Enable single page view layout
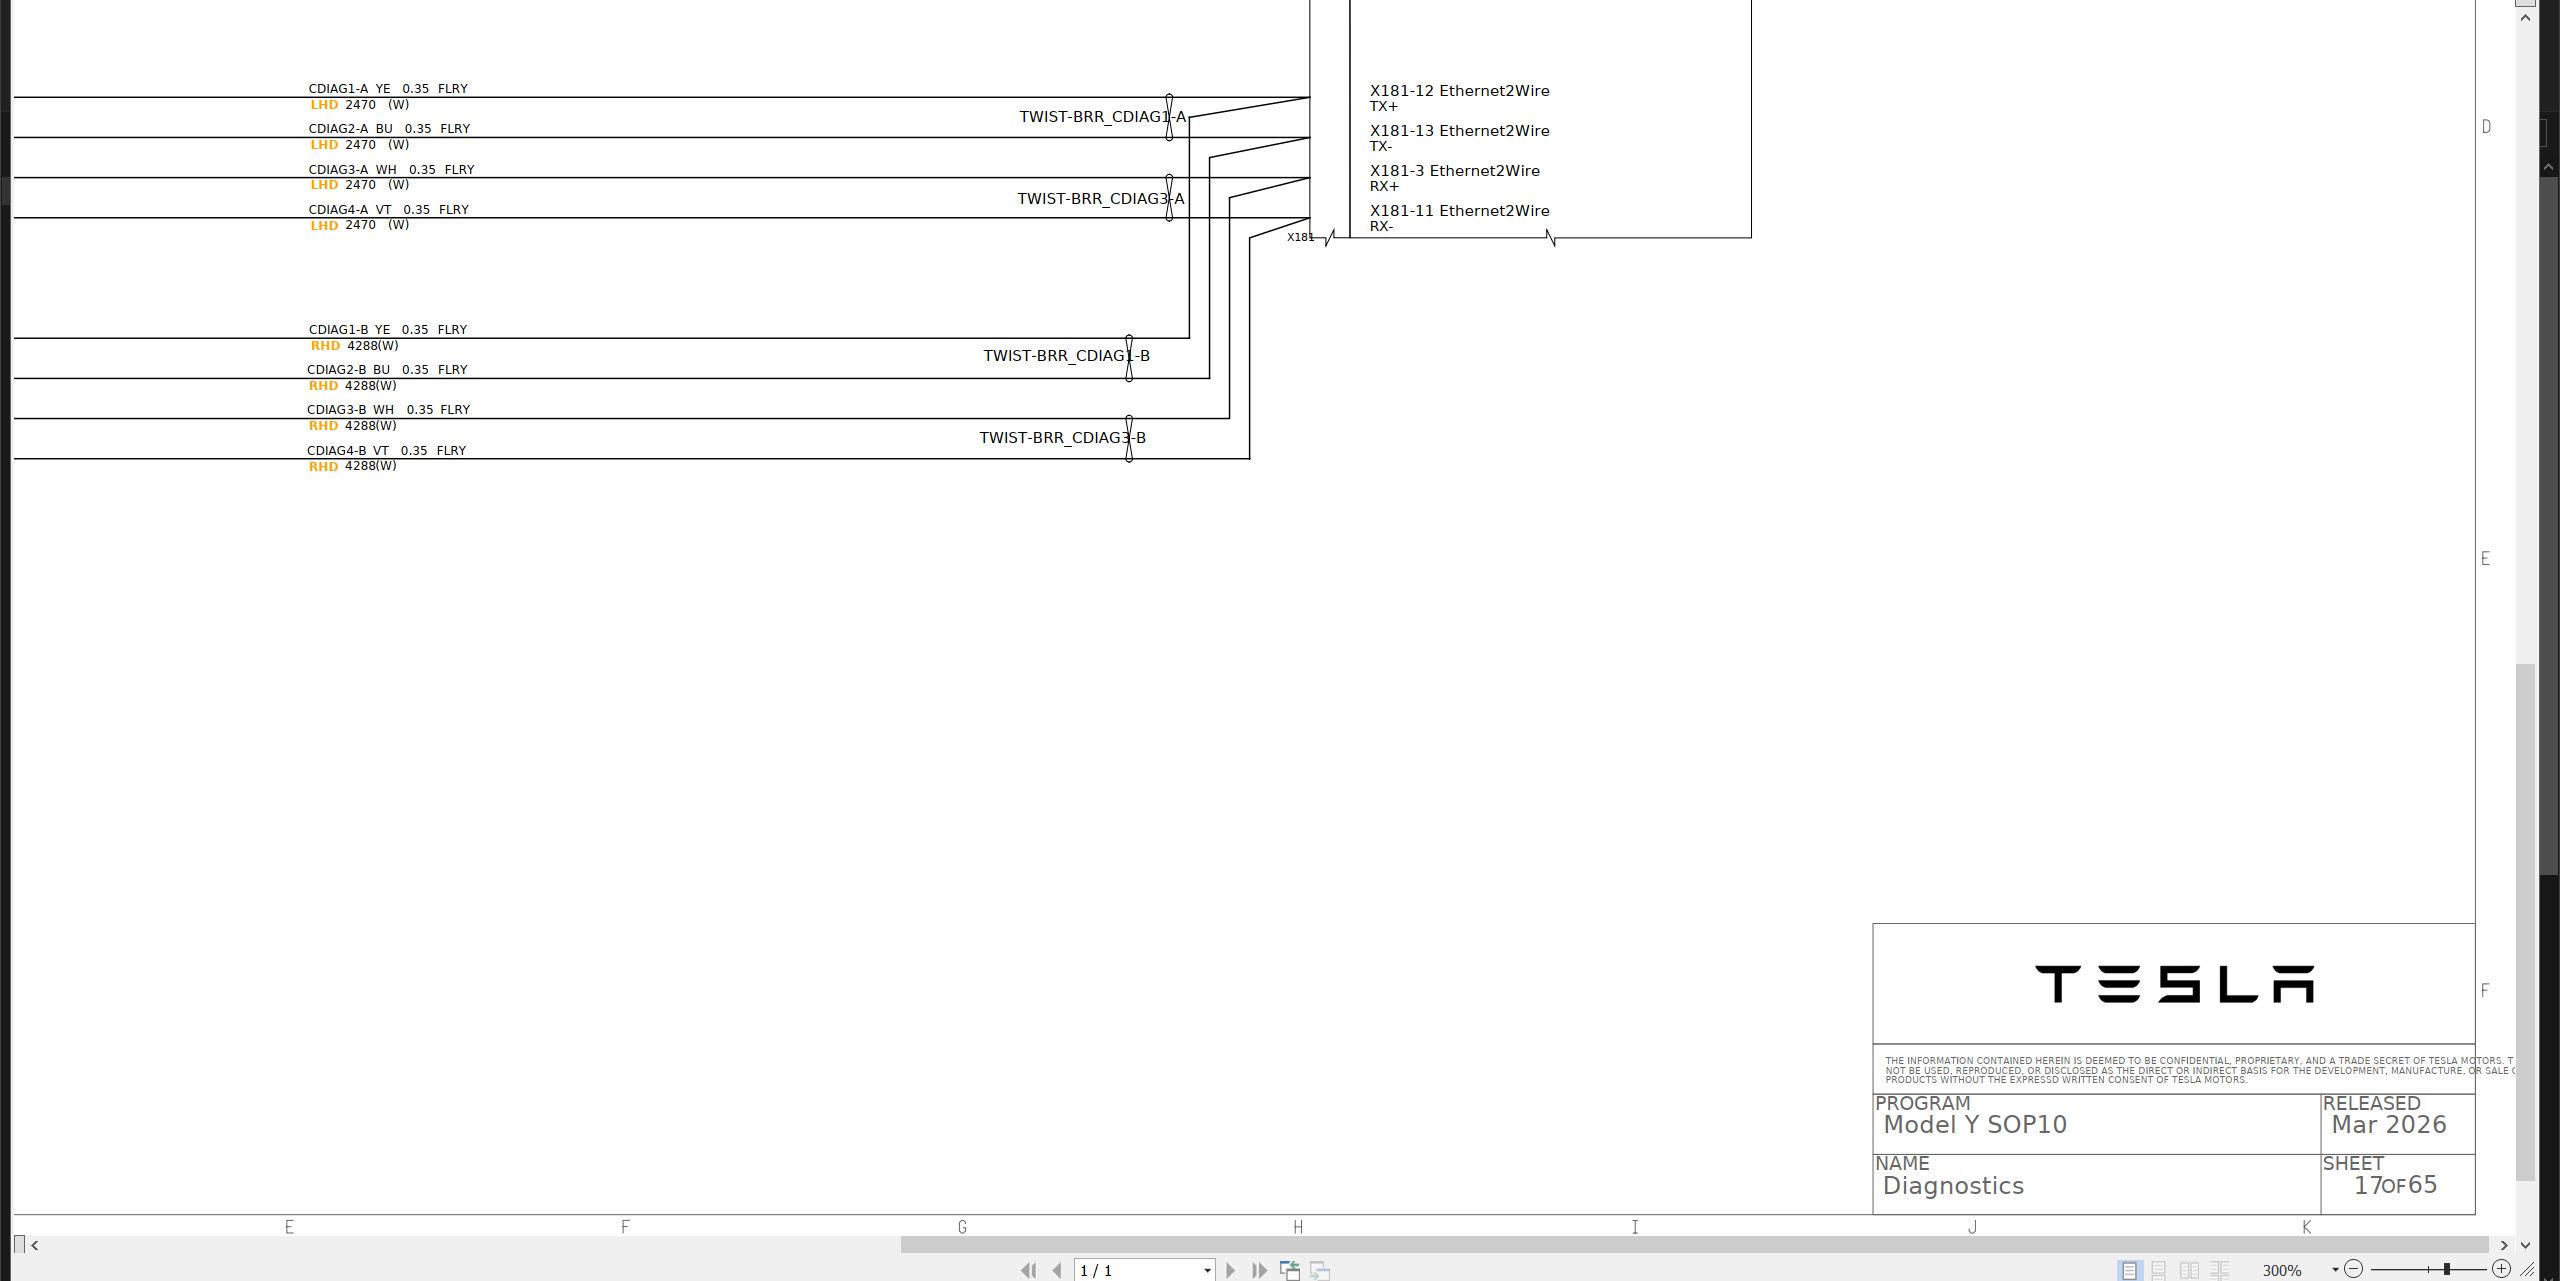2560x1281 pixels. 2129,1270
